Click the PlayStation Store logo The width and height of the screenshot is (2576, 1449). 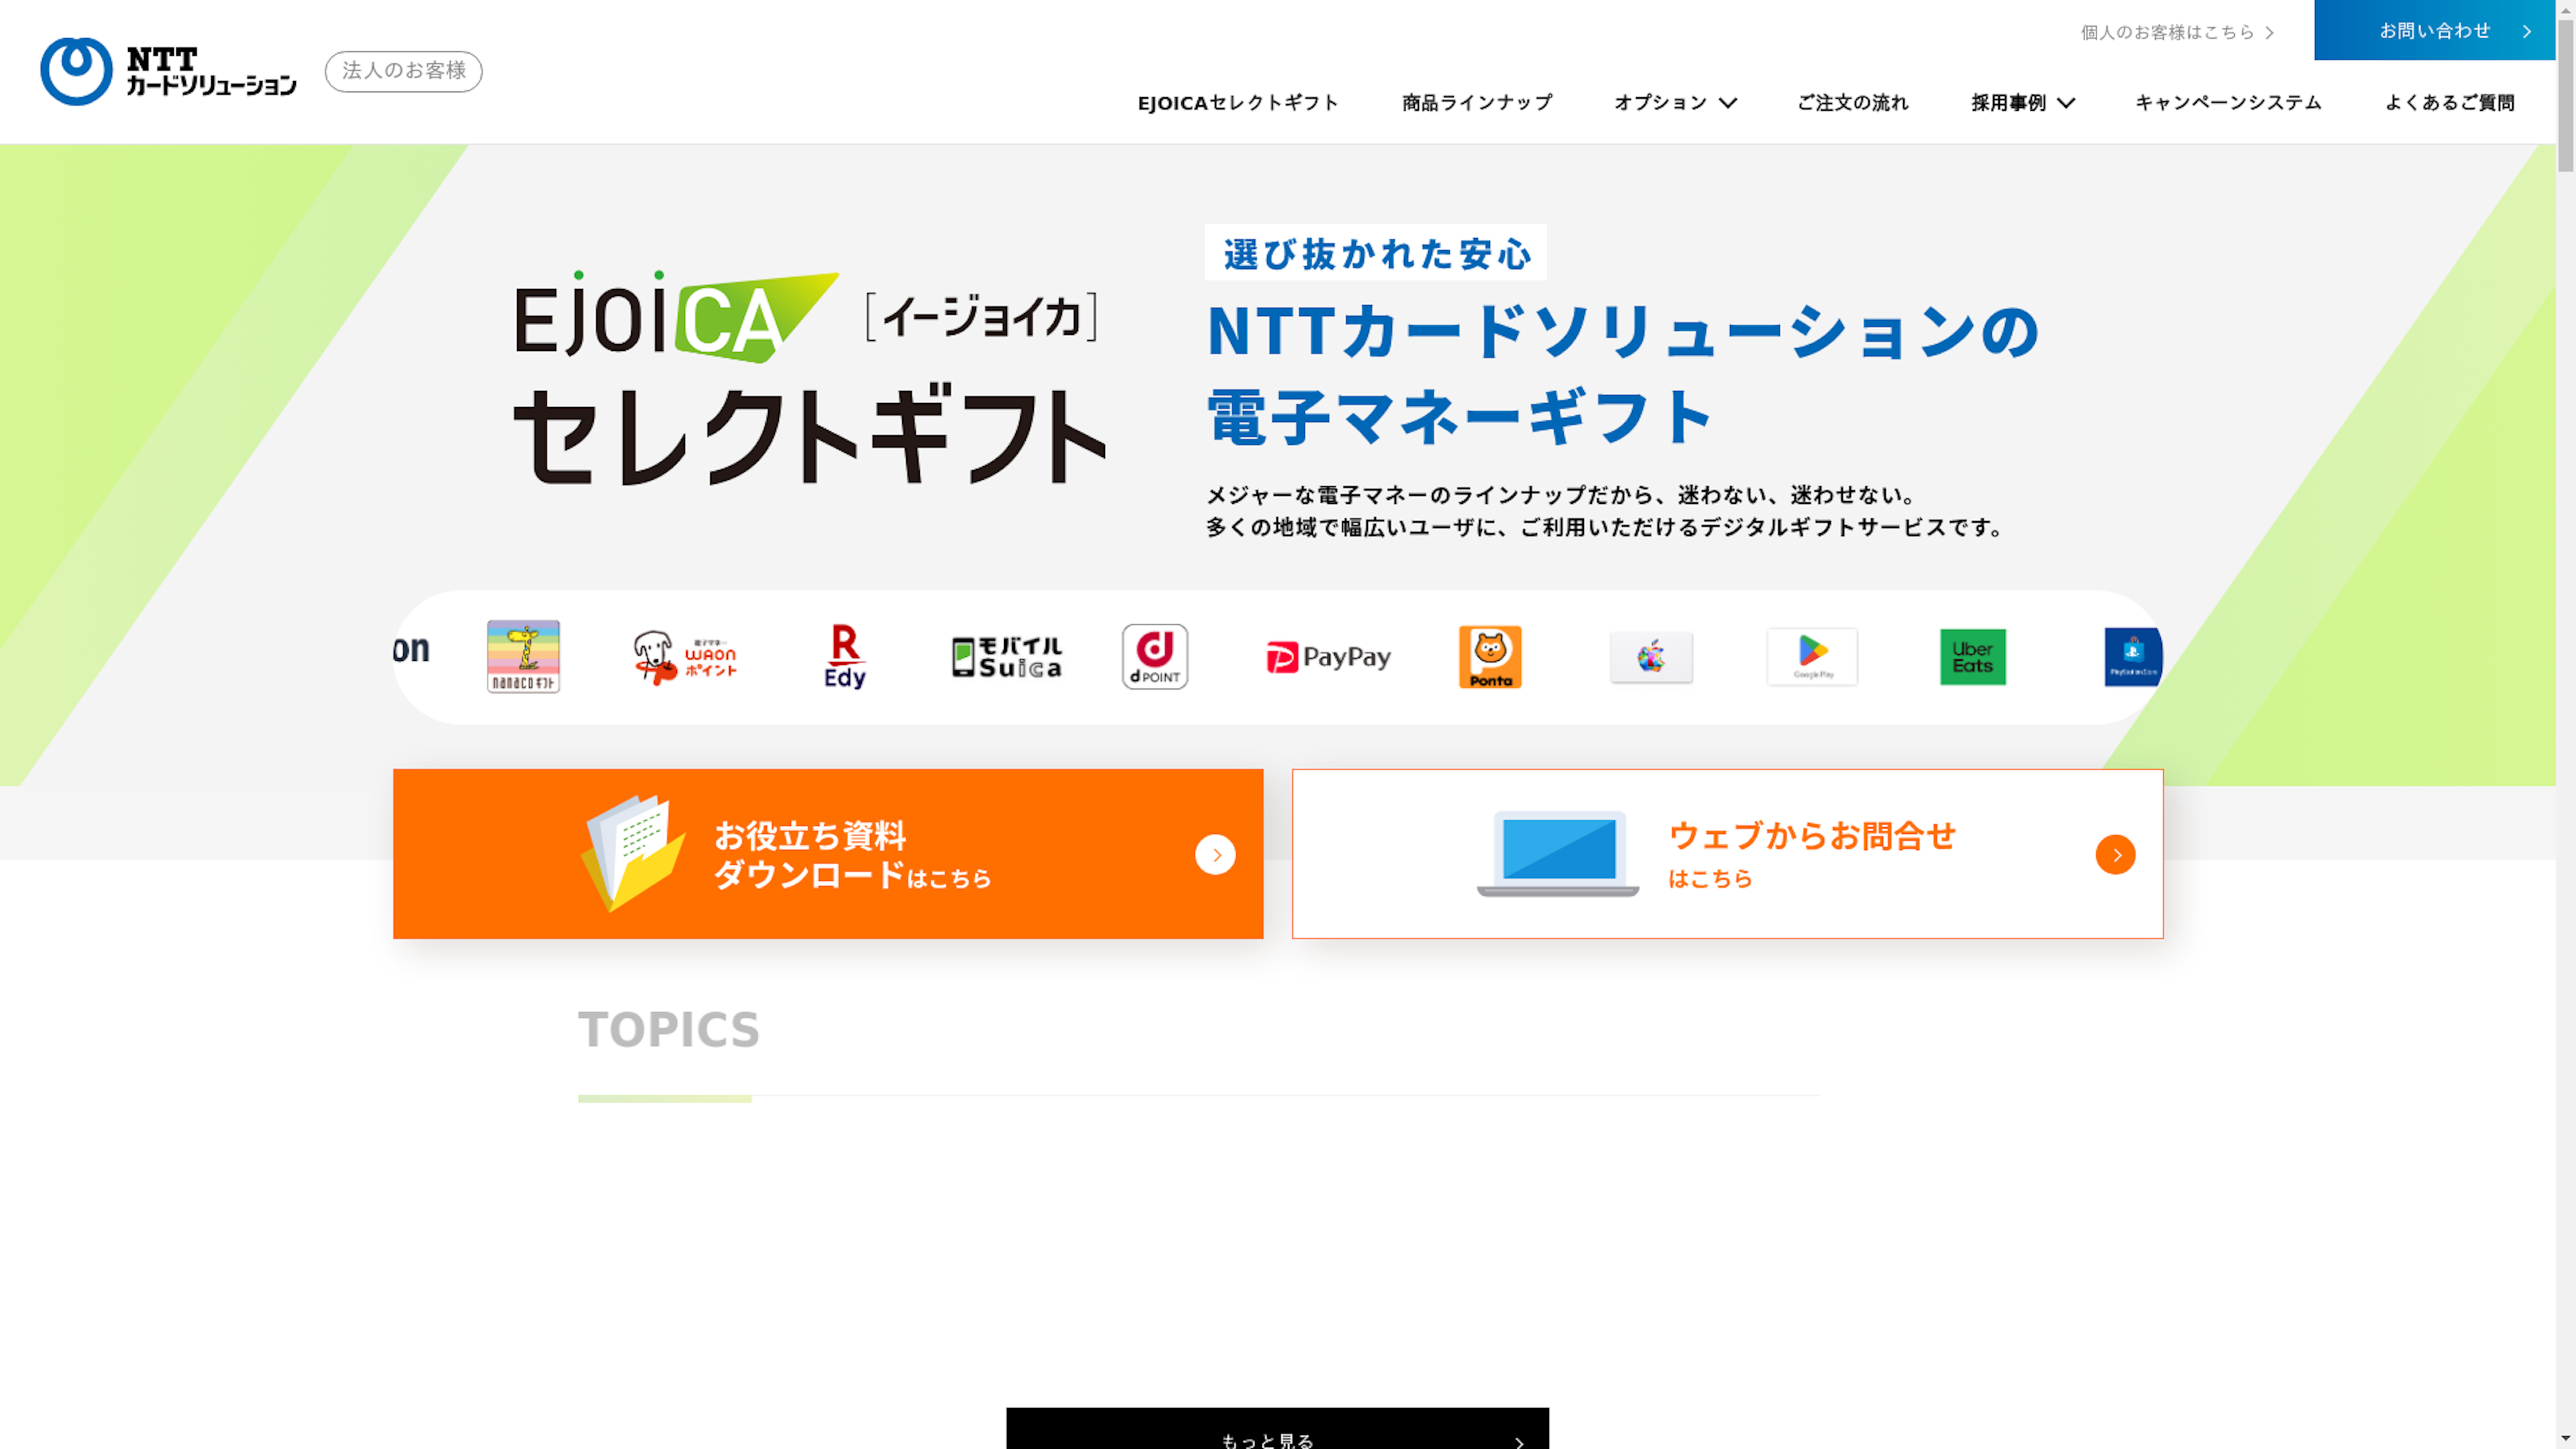point(2133,657)
